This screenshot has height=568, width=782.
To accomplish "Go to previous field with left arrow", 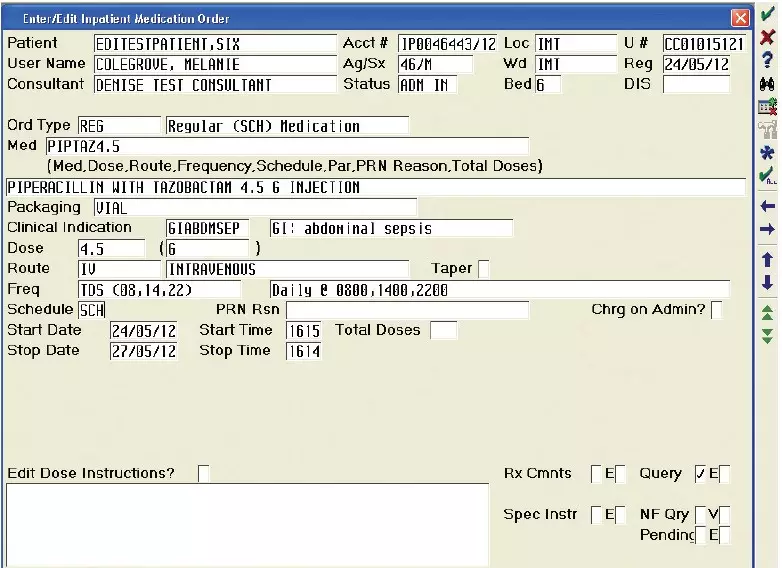I will (767, 206).
